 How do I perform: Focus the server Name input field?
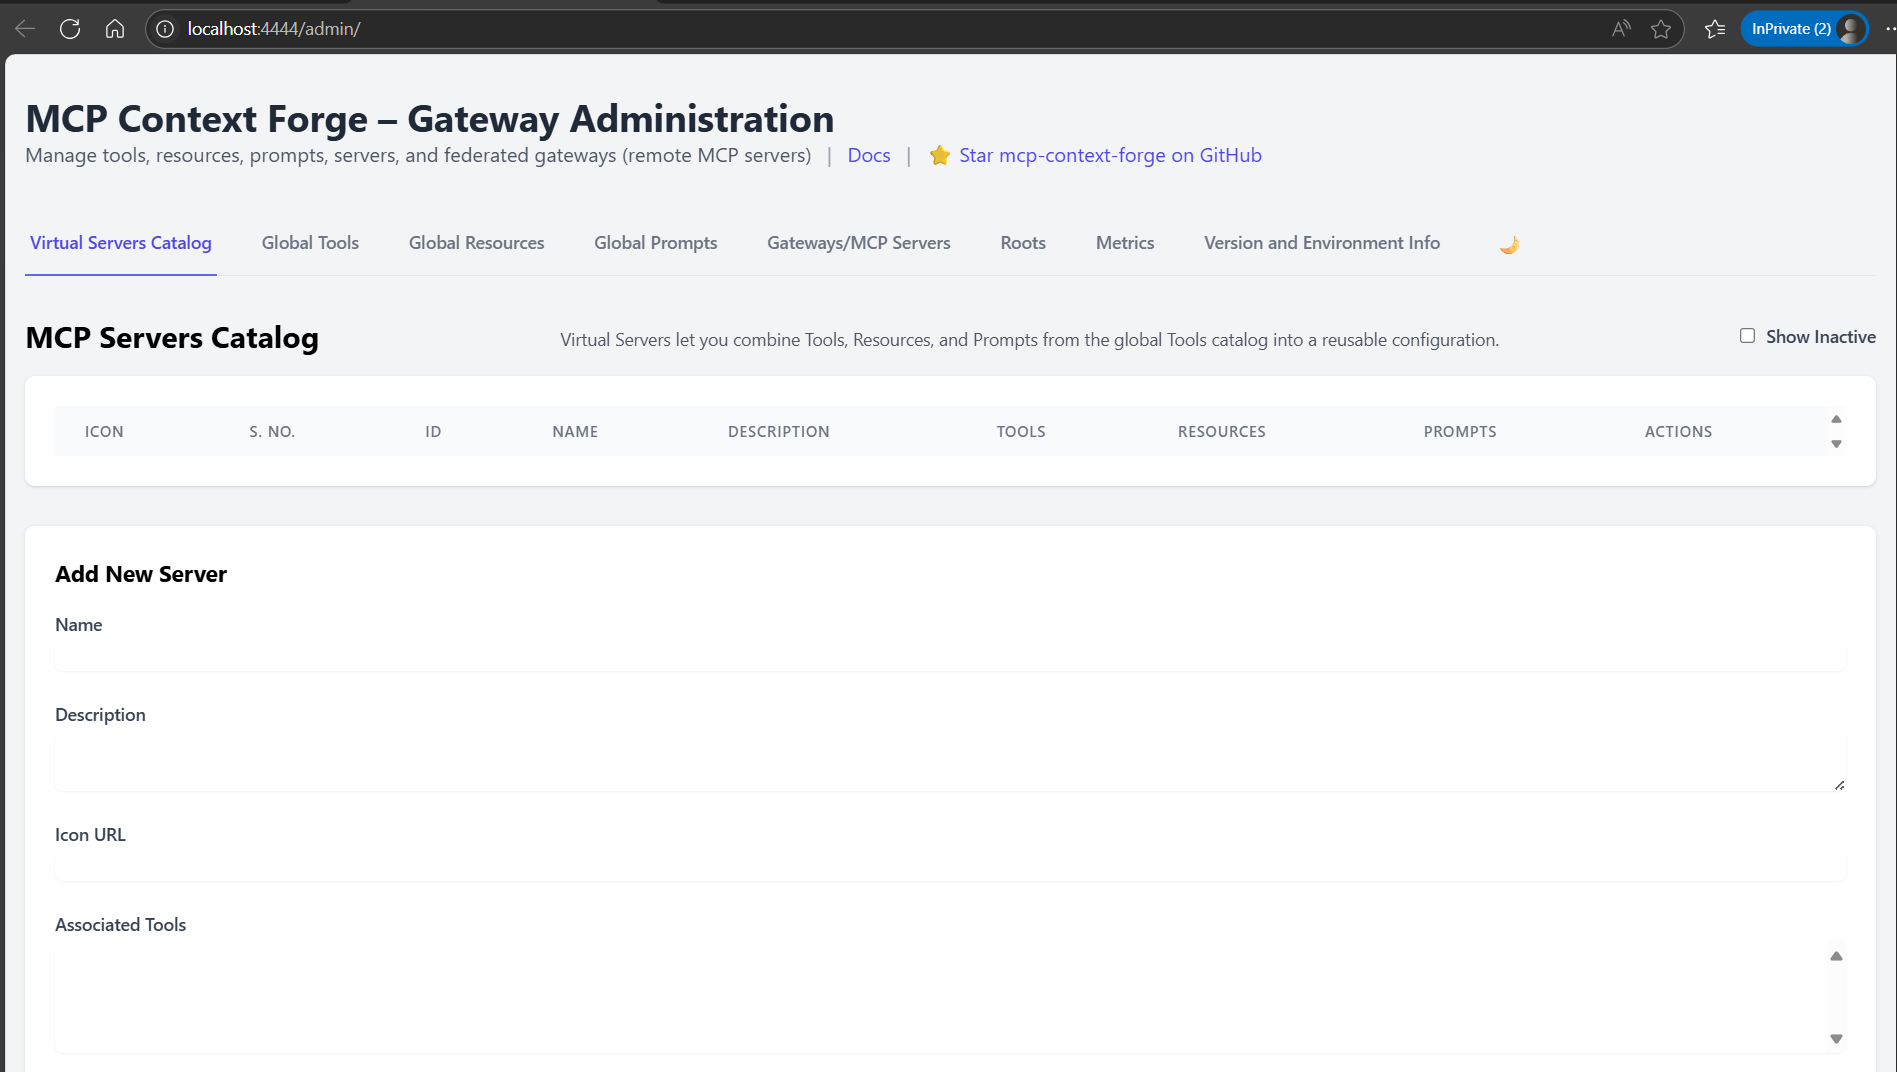click(950, 656)
